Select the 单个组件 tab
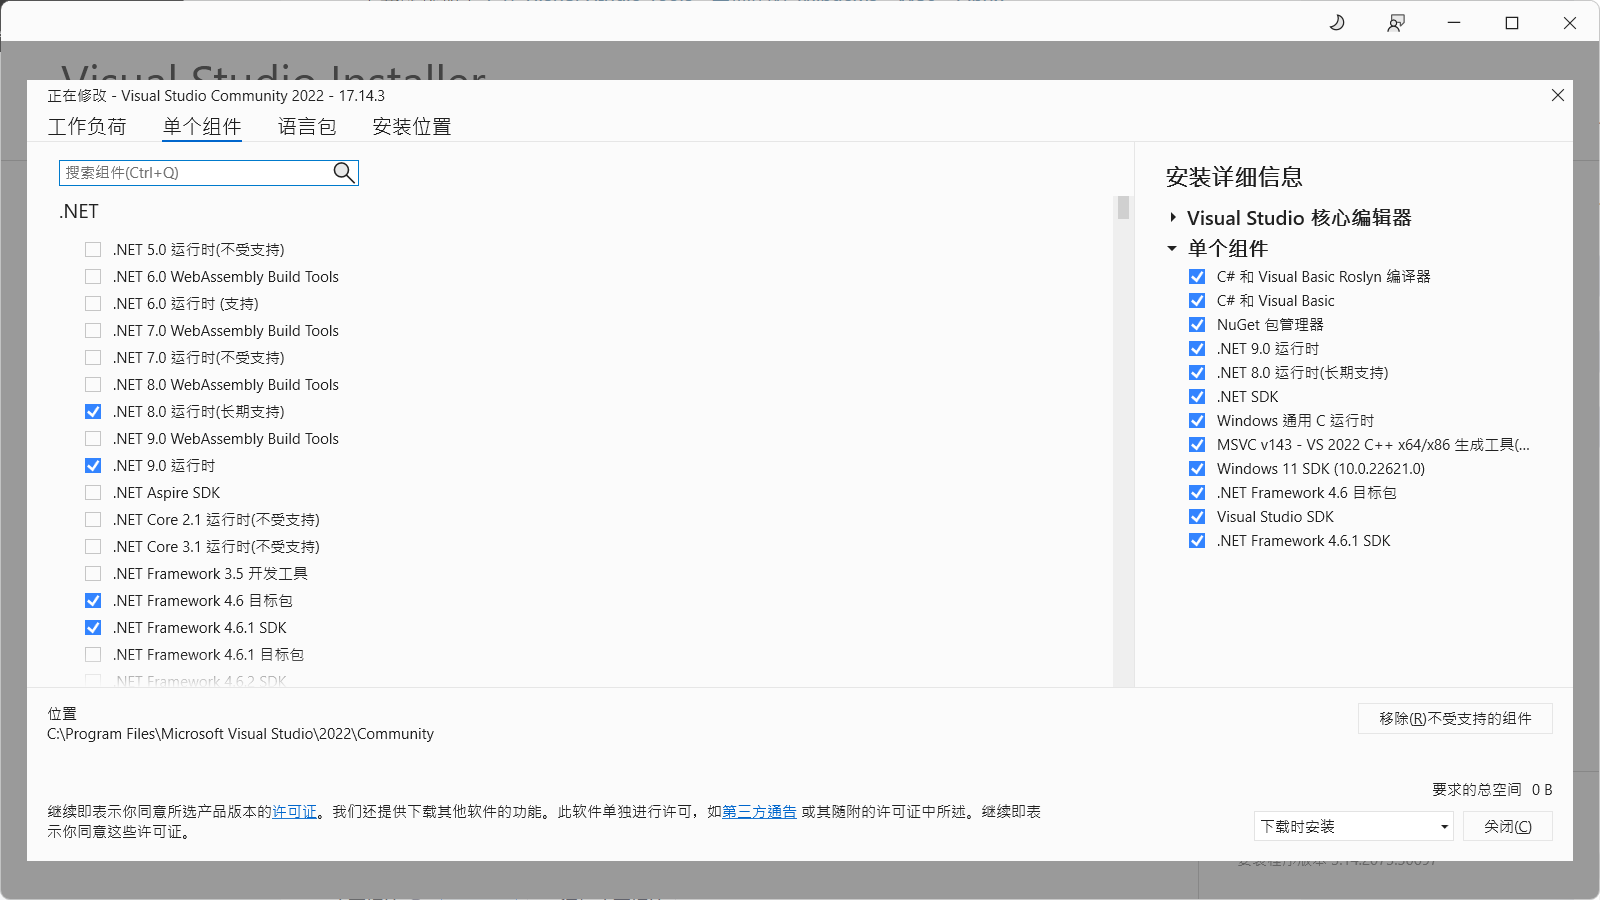1600x900 pixels. [x=202, y=127]
